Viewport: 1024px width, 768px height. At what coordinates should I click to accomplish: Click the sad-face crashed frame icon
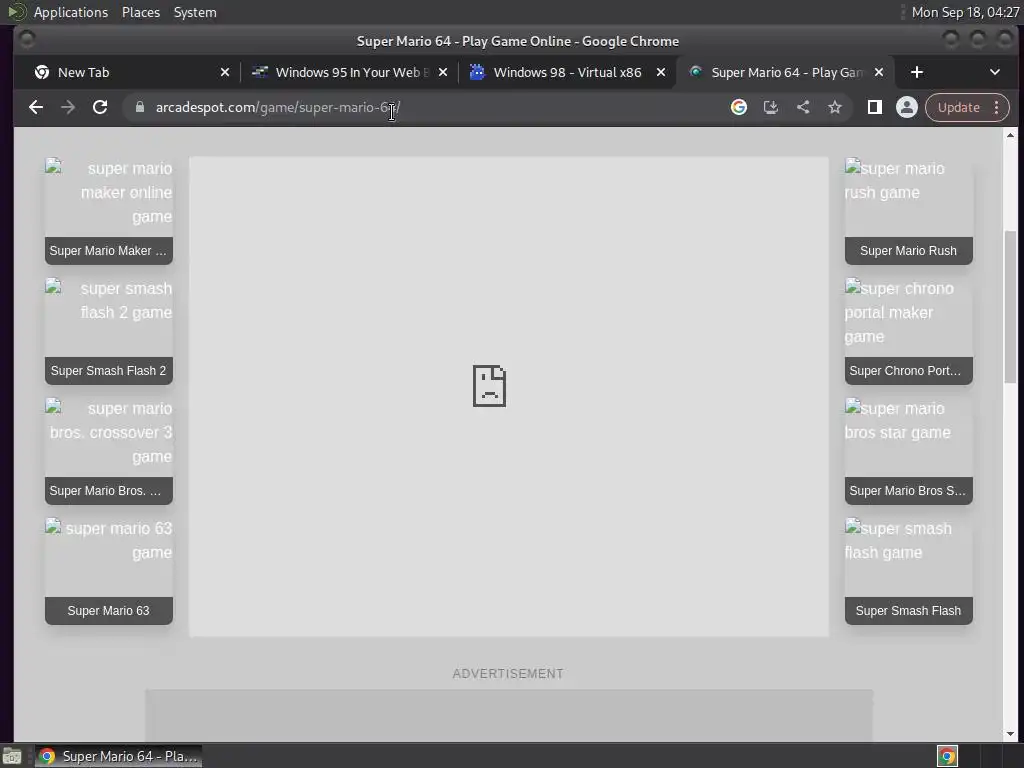489,386
